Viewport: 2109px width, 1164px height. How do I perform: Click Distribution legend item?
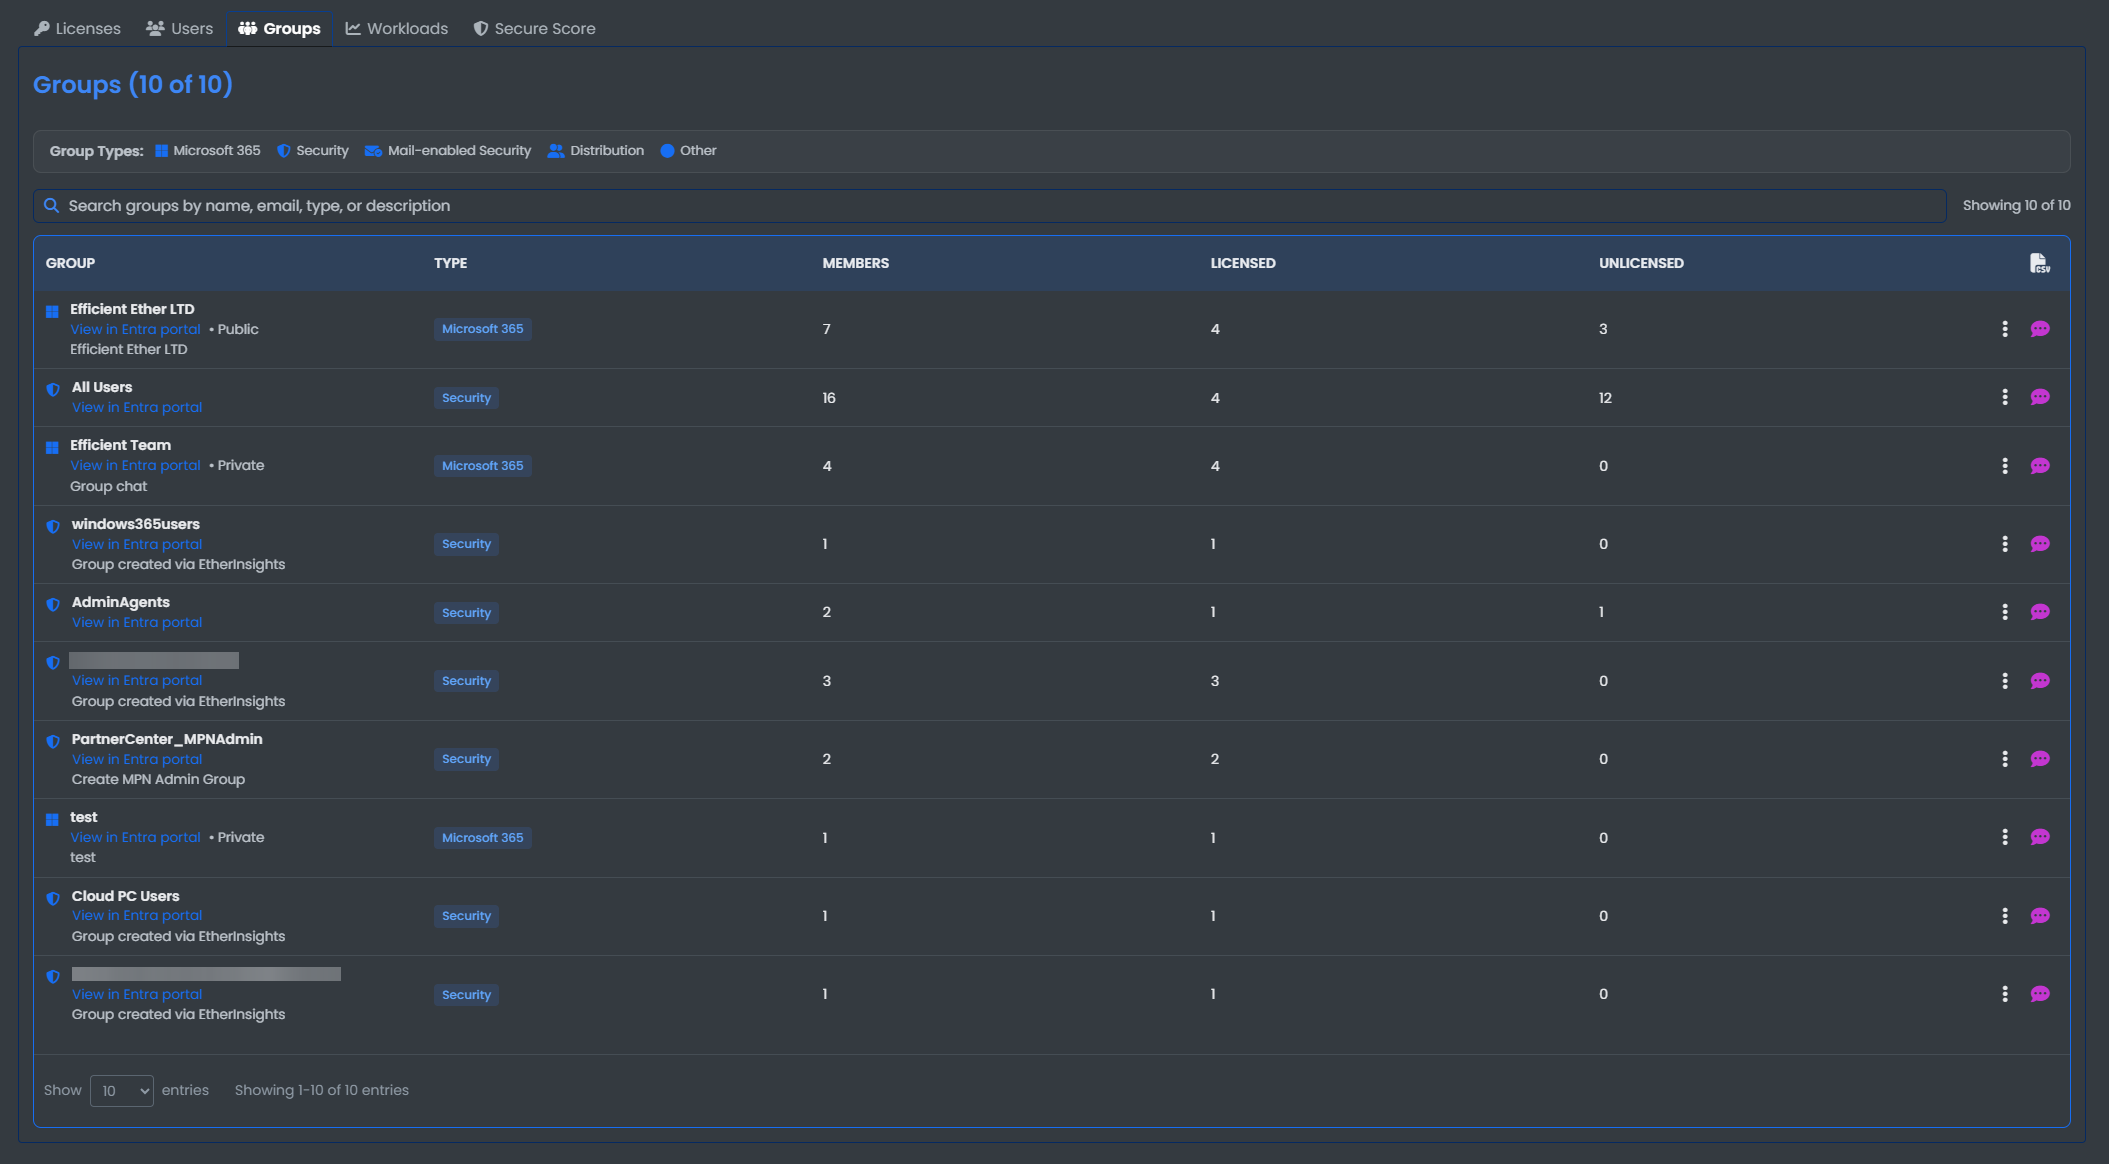click(596, 150)
